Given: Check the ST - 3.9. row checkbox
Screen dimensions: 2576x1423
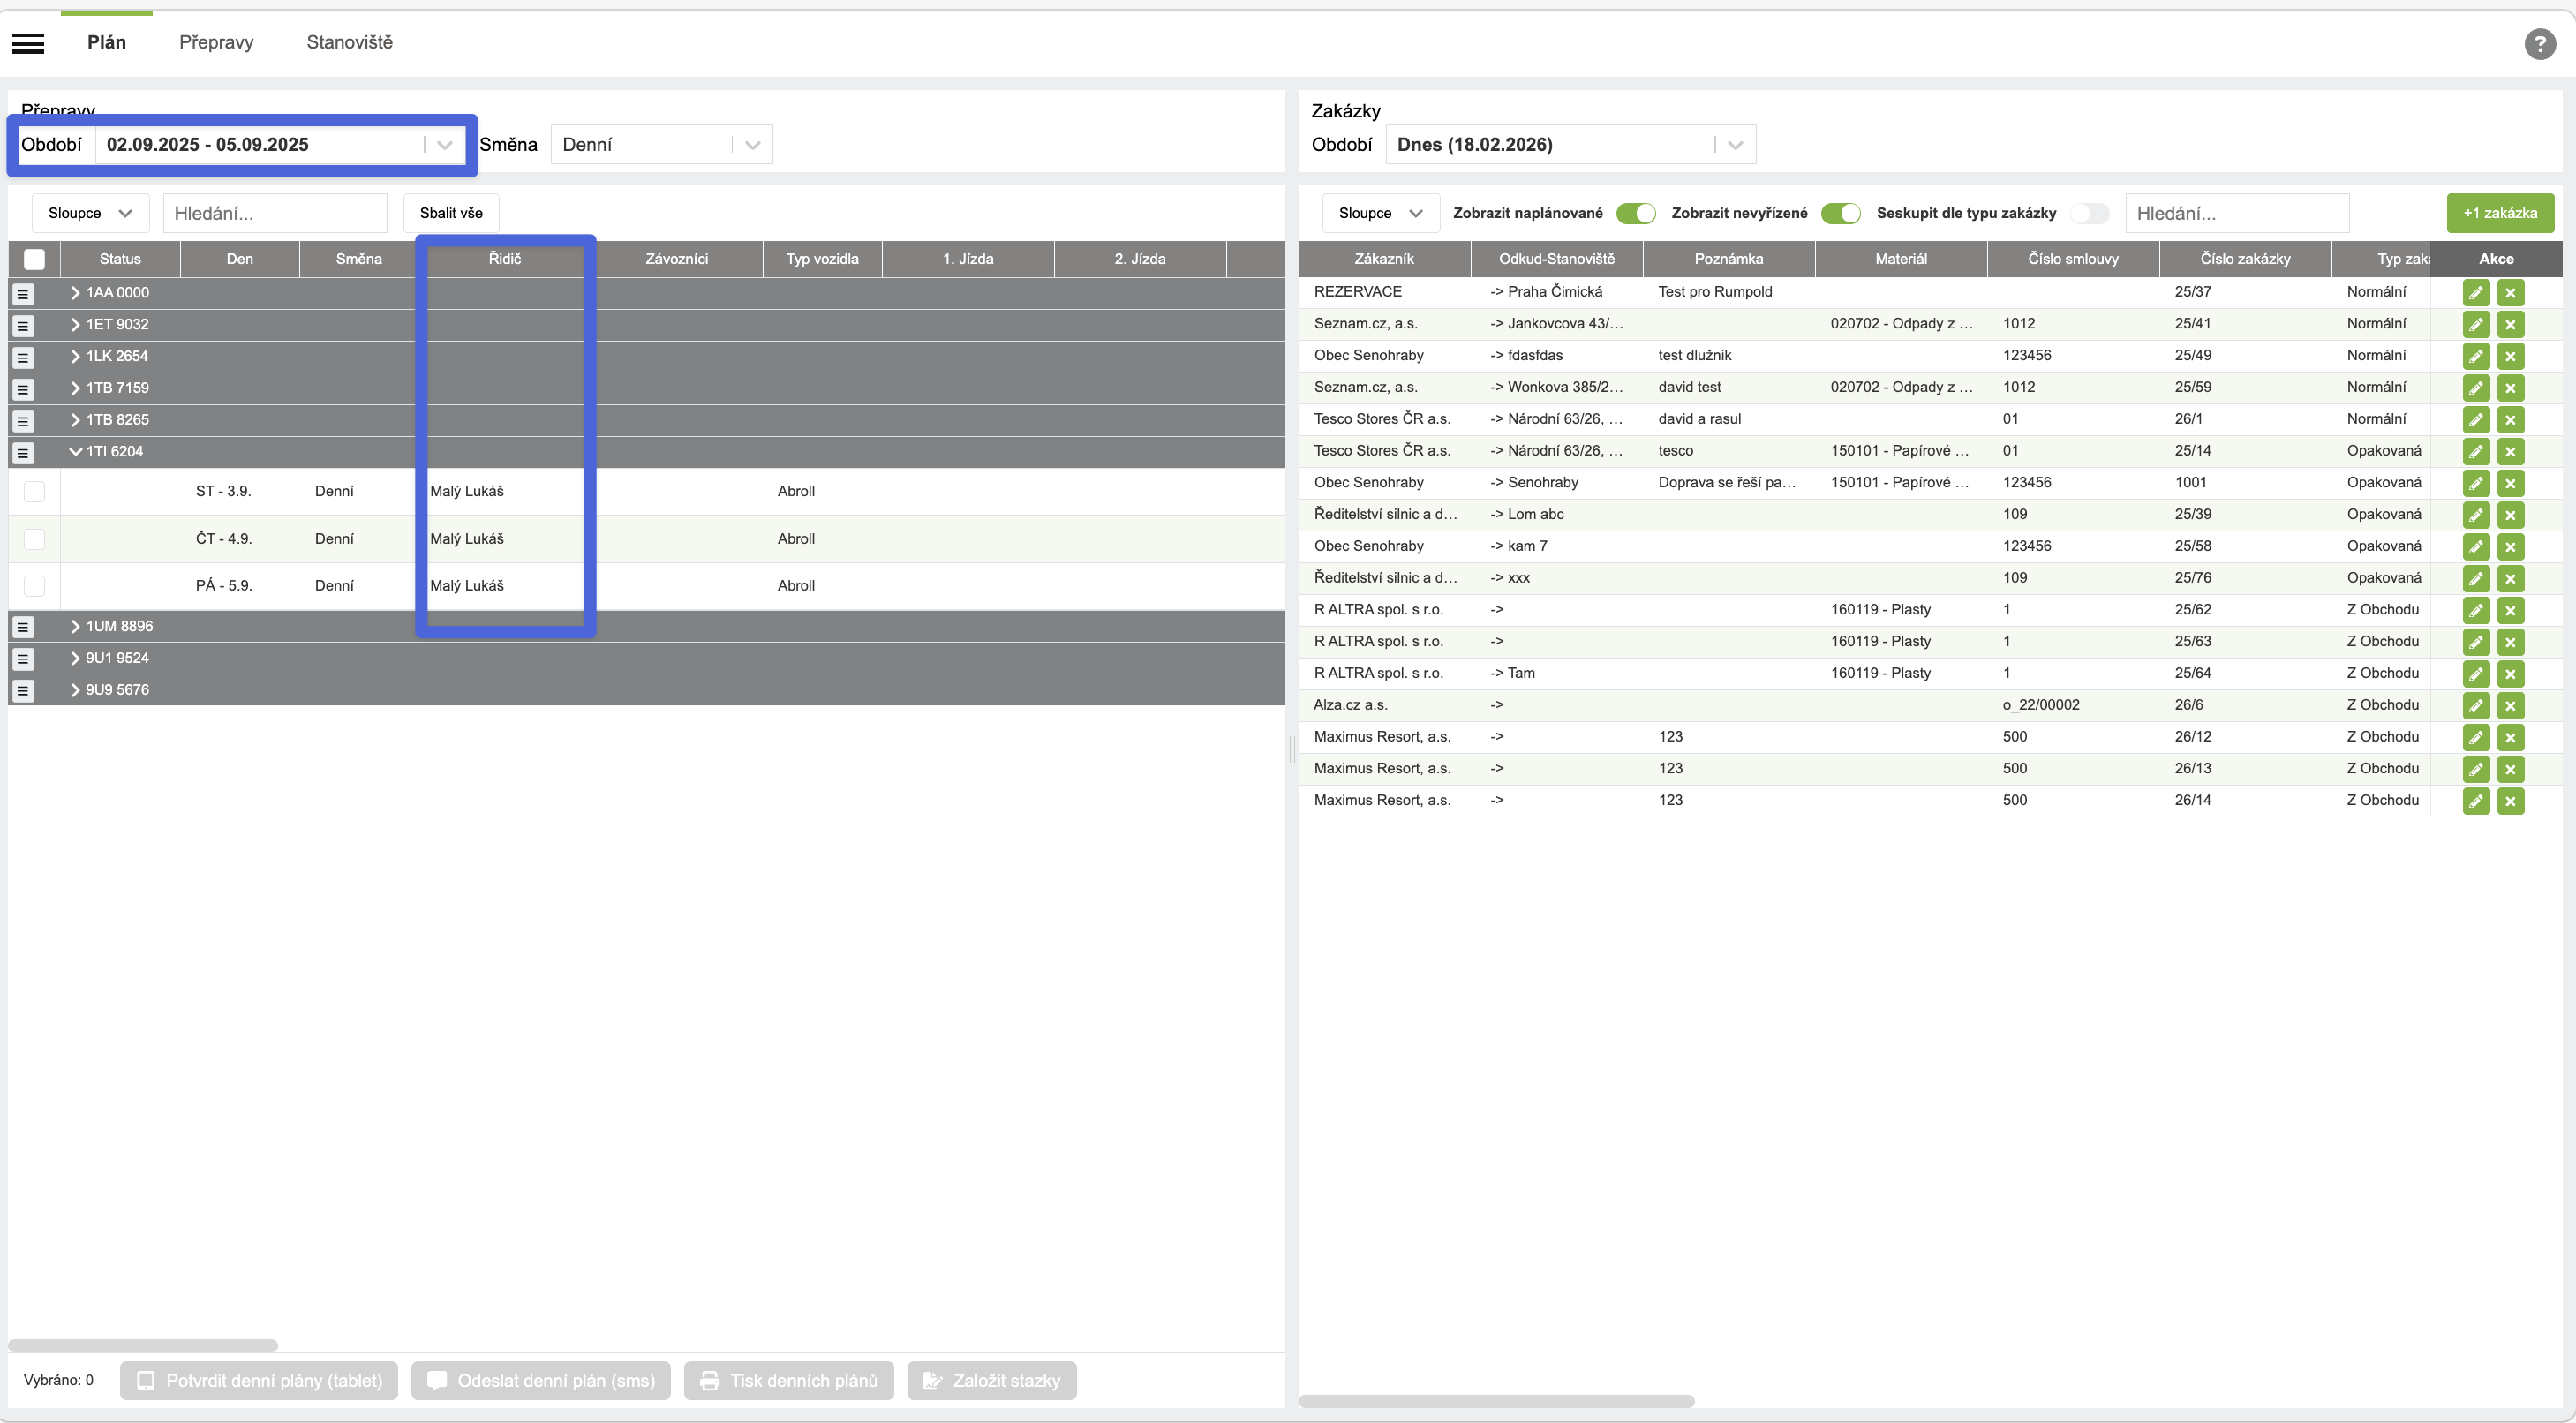Looking at the screenshot, I should pos(34,491).
